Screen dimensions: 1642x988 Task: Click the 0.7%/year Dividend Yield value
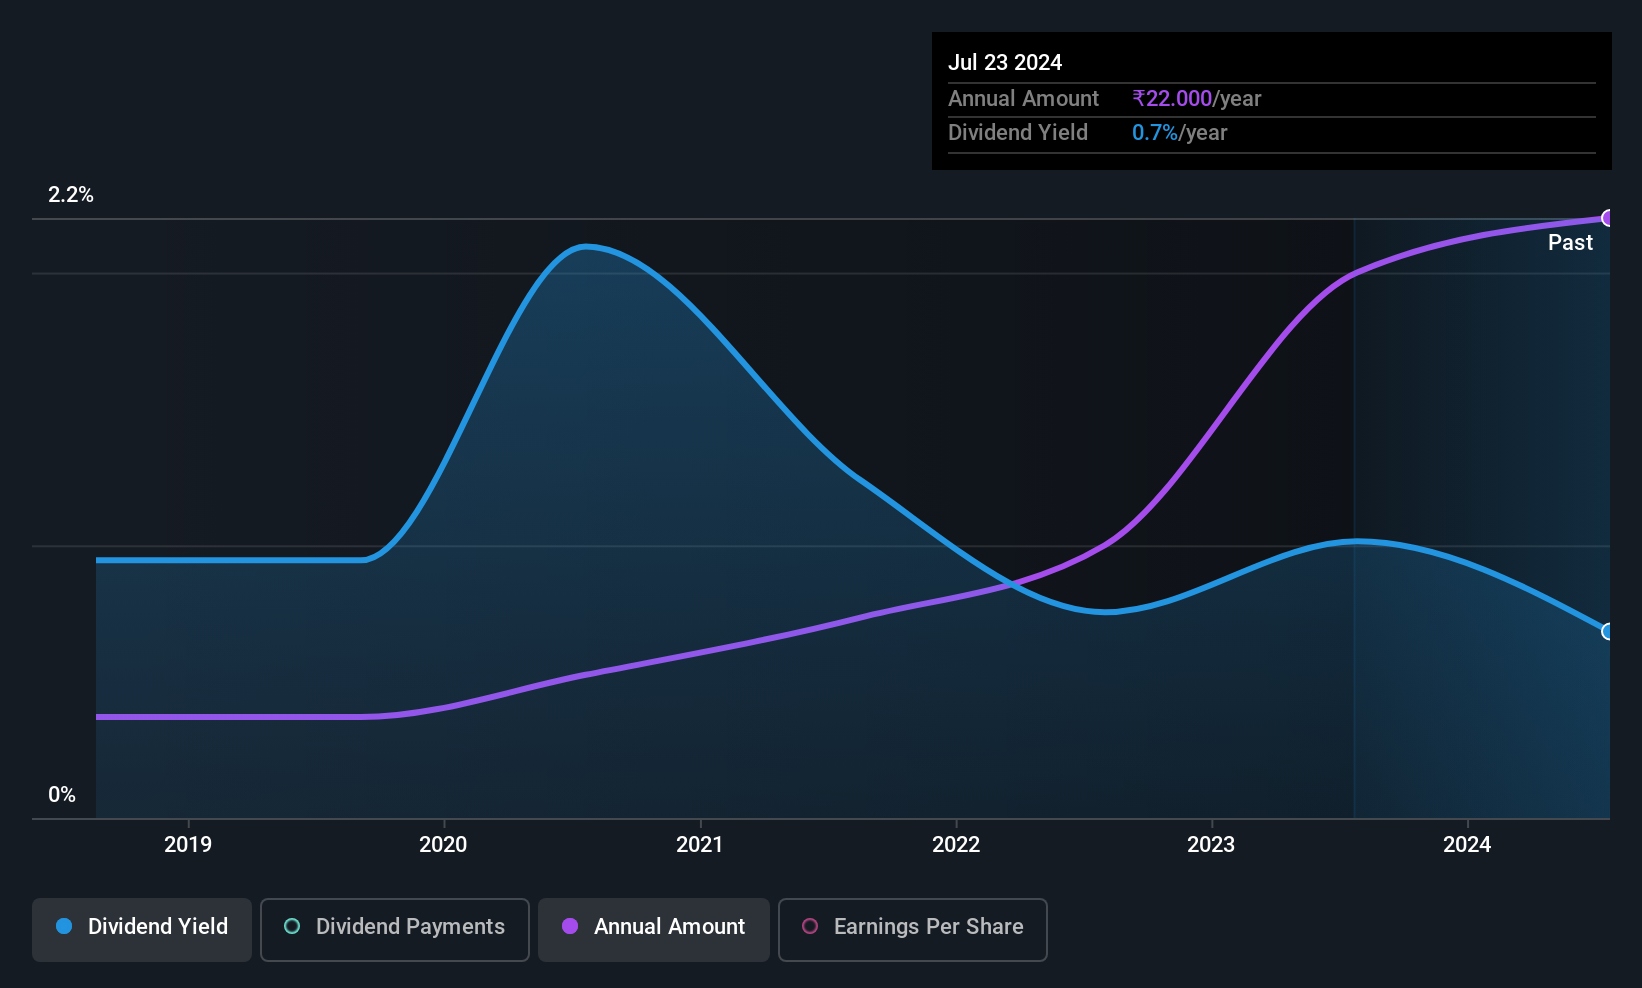click(1179, 133)
